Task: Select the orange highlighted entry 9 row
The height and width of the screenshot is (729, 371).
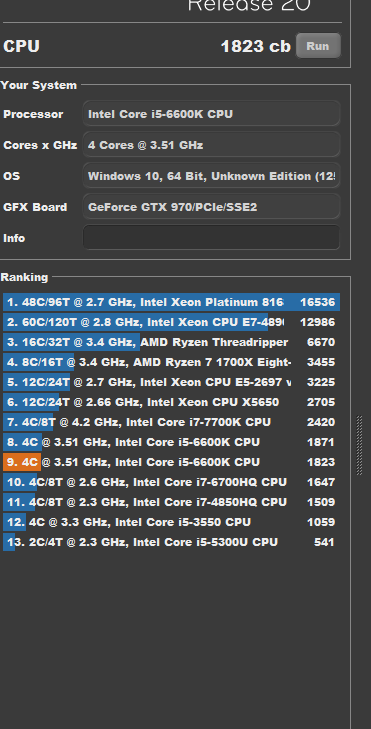Action: [172, 462]
